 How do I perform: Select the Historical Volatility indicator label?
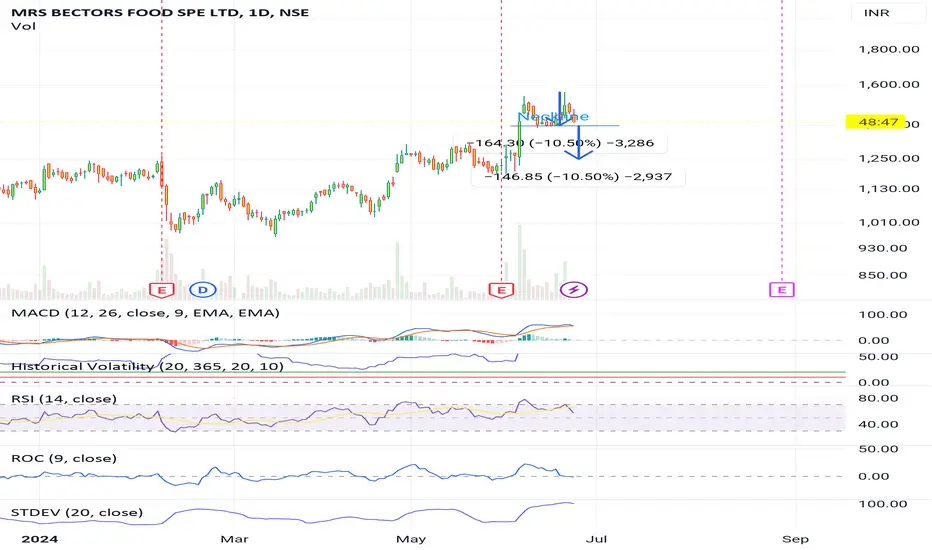coord(147,366)
